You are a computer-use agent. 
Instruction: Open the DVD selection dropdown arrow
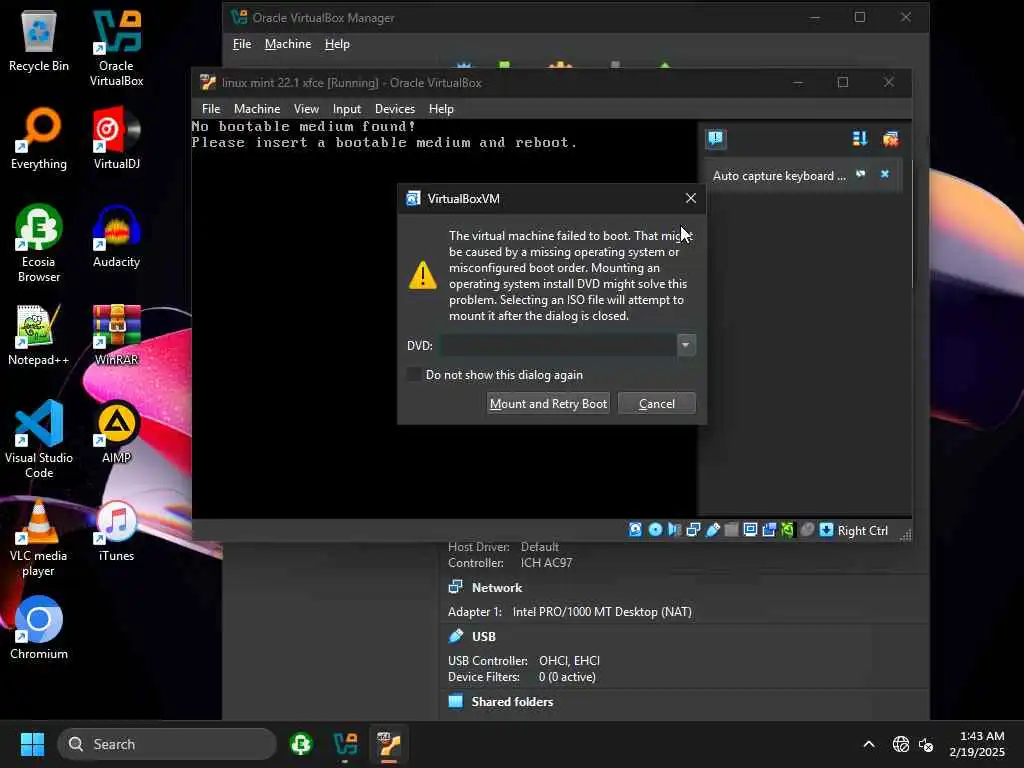tap(686, 345)
